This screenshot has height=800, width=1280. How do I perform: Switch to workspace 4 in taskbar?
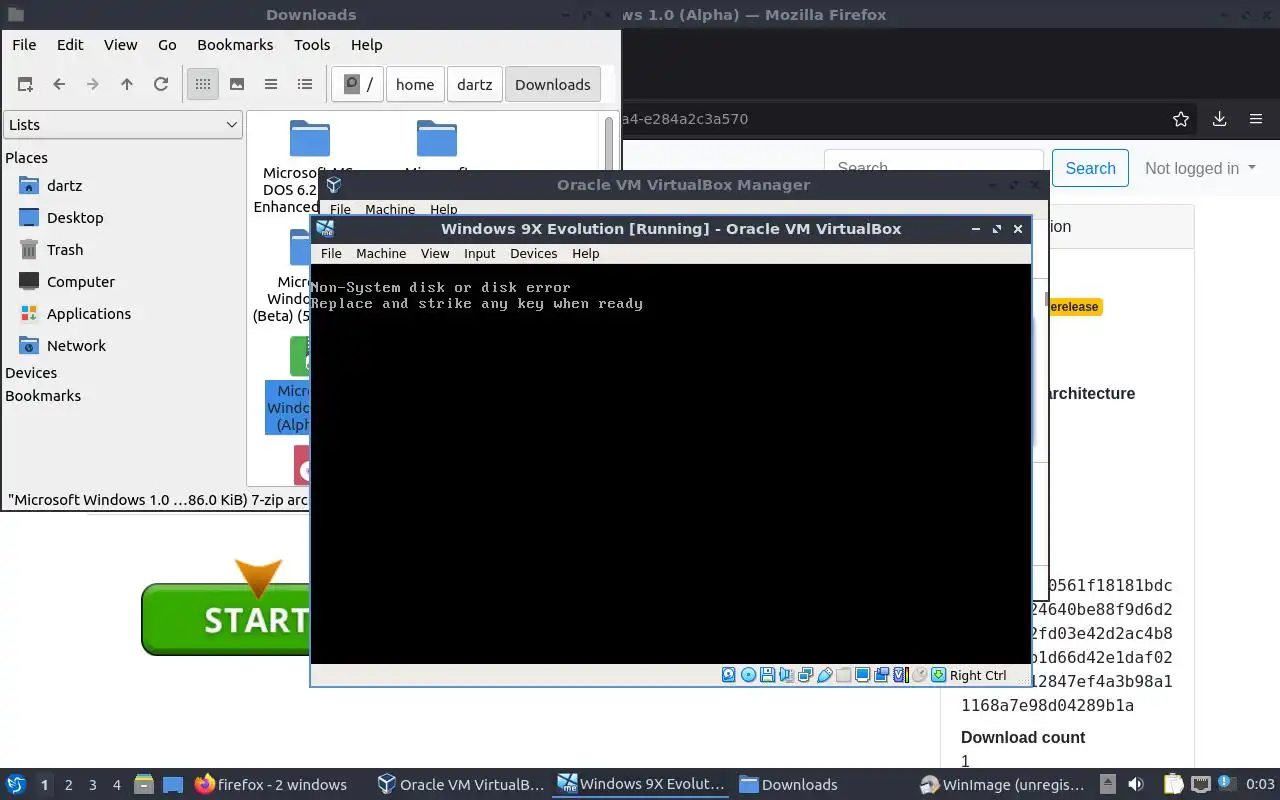click(x=117, y=785)
